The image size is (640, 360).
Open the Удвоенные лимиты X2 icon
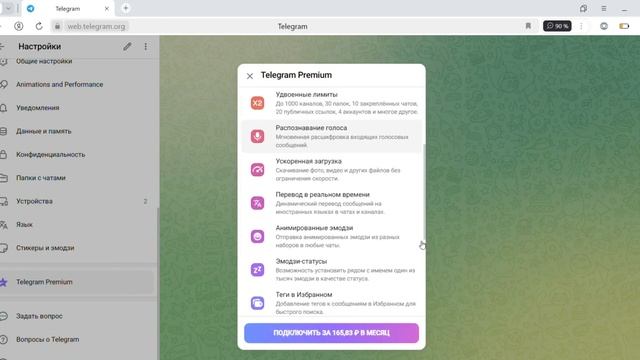click(x=257, y=103)
